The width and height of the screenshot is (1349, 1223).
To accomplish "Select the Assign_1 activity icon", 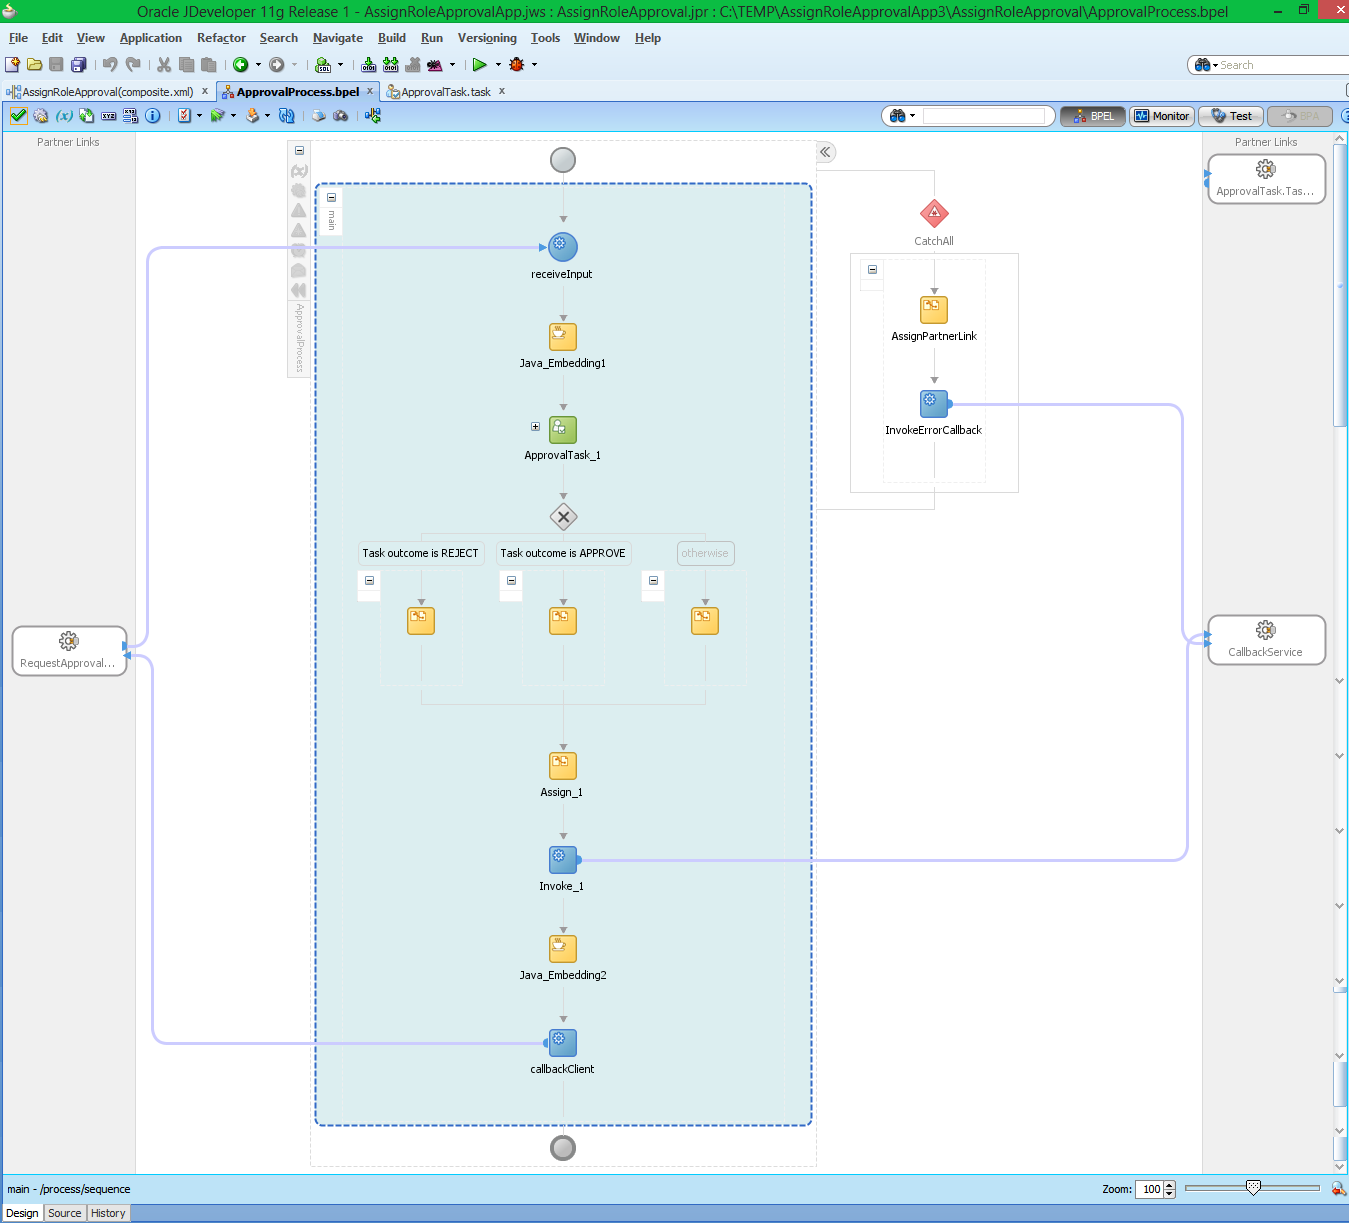I will click(563, 765).
